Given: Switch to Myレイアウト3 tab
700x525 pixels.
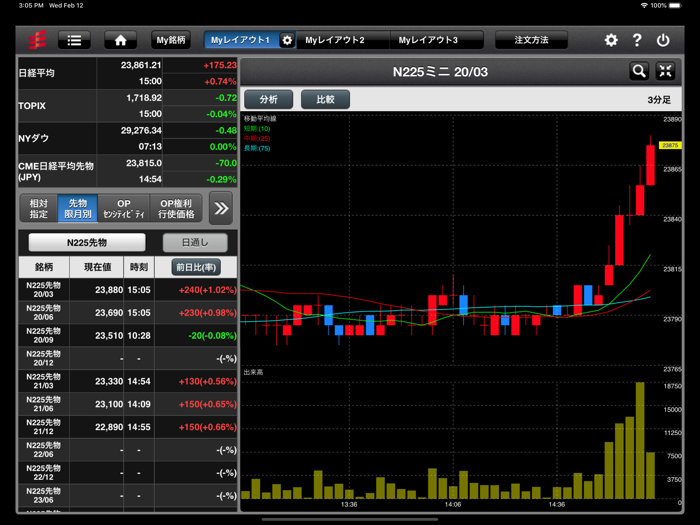Looking at the screenshot, I should pyautogui.click(x=436, y=40).
